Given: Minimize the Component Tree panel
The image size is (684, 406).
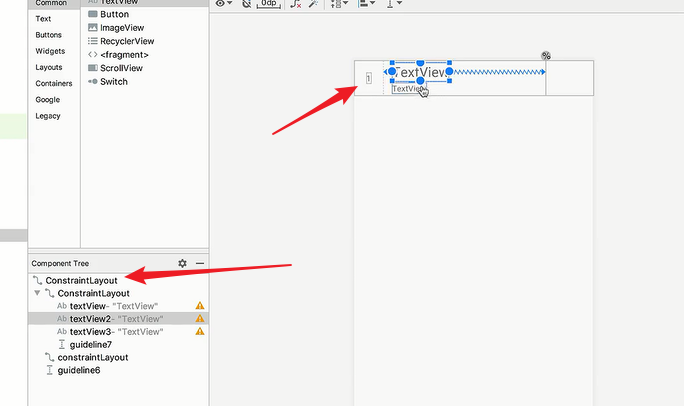Looking at the screenshot, I should pyautogui.click(x=200, y=263).
